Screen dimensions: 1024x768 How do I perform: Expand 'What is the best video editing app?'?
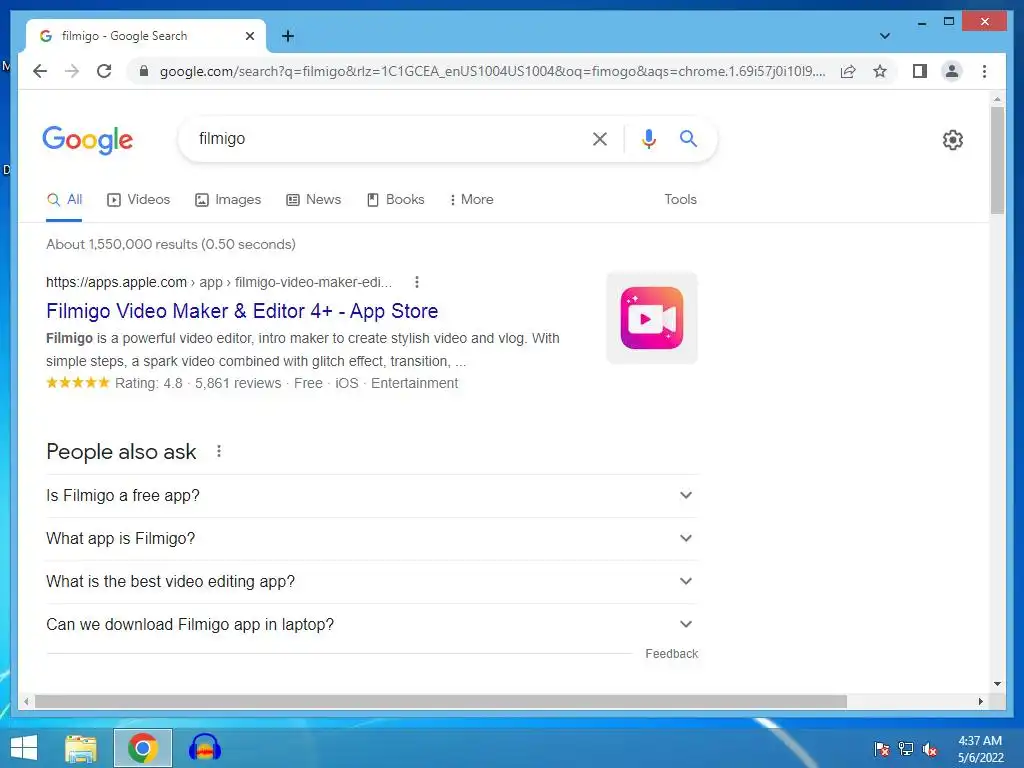click(x=372, y=581)
